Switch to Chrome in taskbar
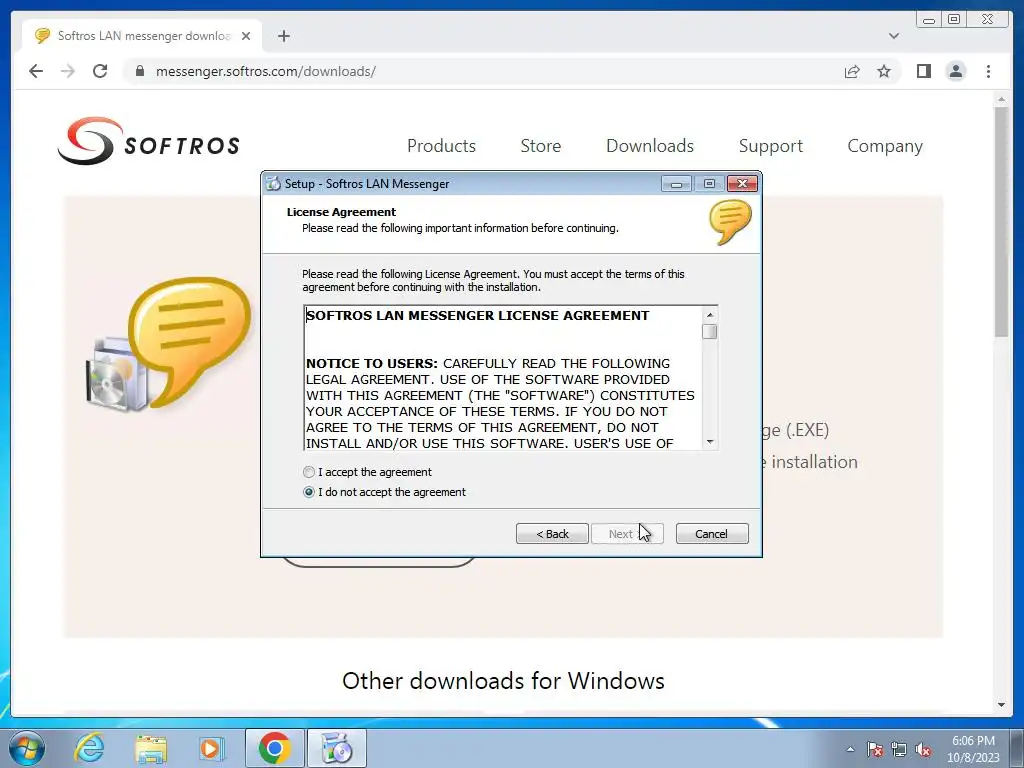This screenshot has width=1024, height=768. tap(274, 748)
